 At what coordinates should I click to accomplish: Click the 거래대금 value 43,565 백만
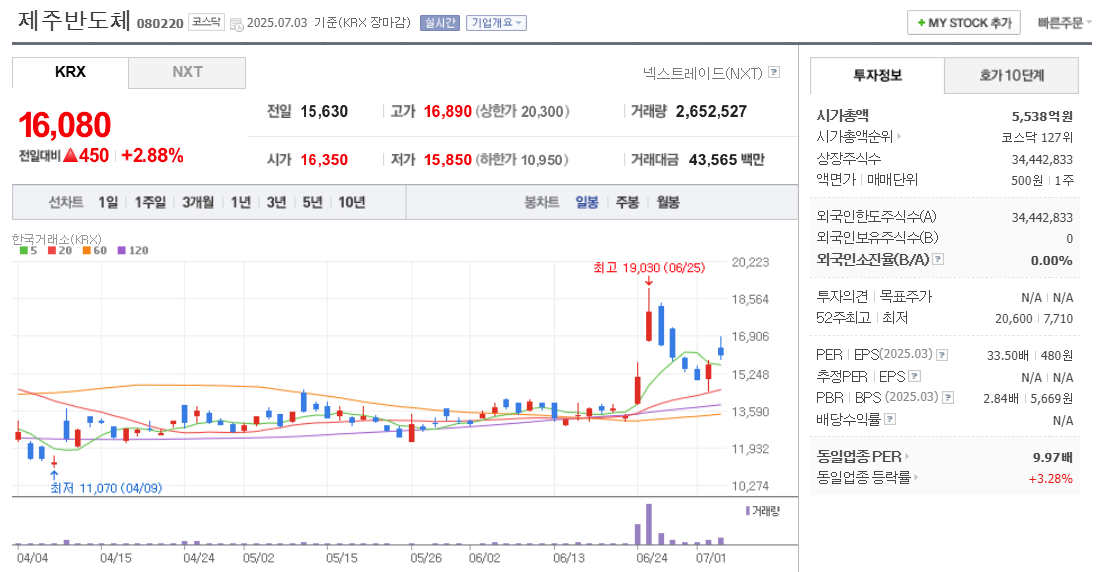pyautogui.click(x=727, y=160)
